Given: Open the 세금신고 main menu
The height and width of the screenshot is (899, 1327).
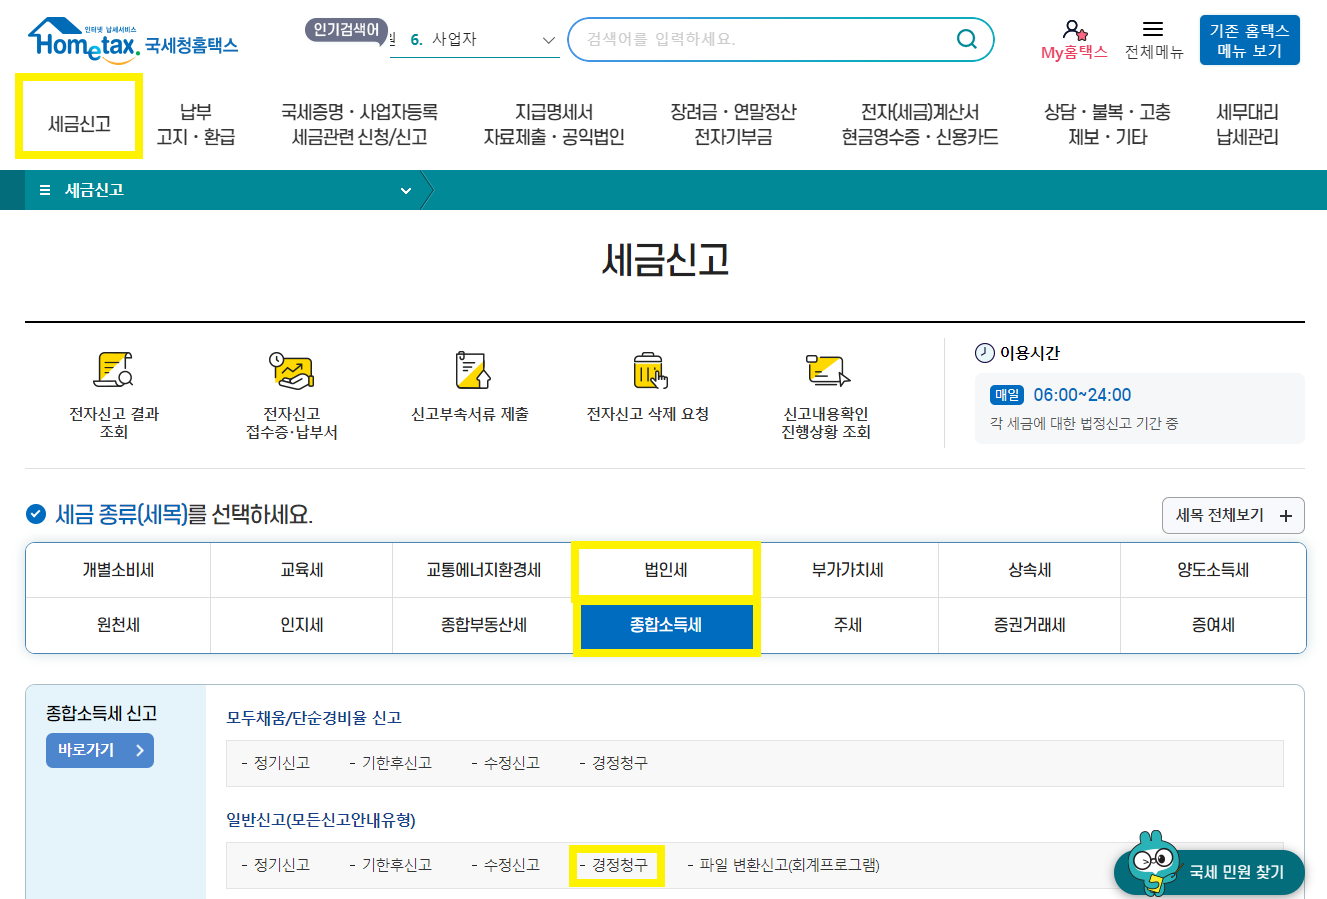Looking at the screenshot, I should coord(79,124).
